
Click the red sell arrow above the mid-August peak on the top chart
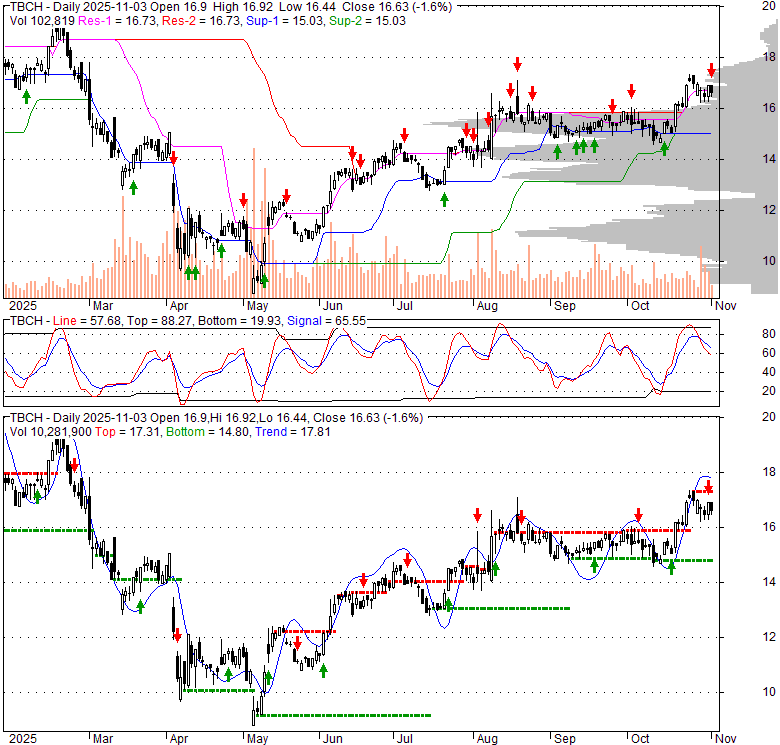(517, 64)
